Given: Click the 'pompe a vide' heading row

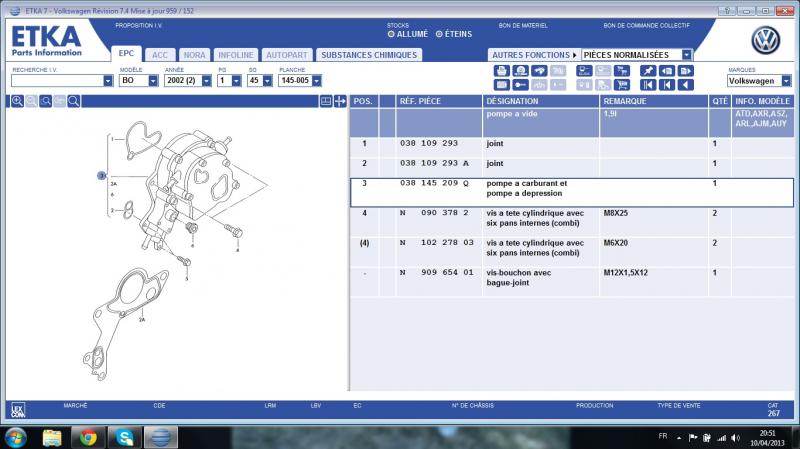Looking at the screenshot, I should (571, 122).
